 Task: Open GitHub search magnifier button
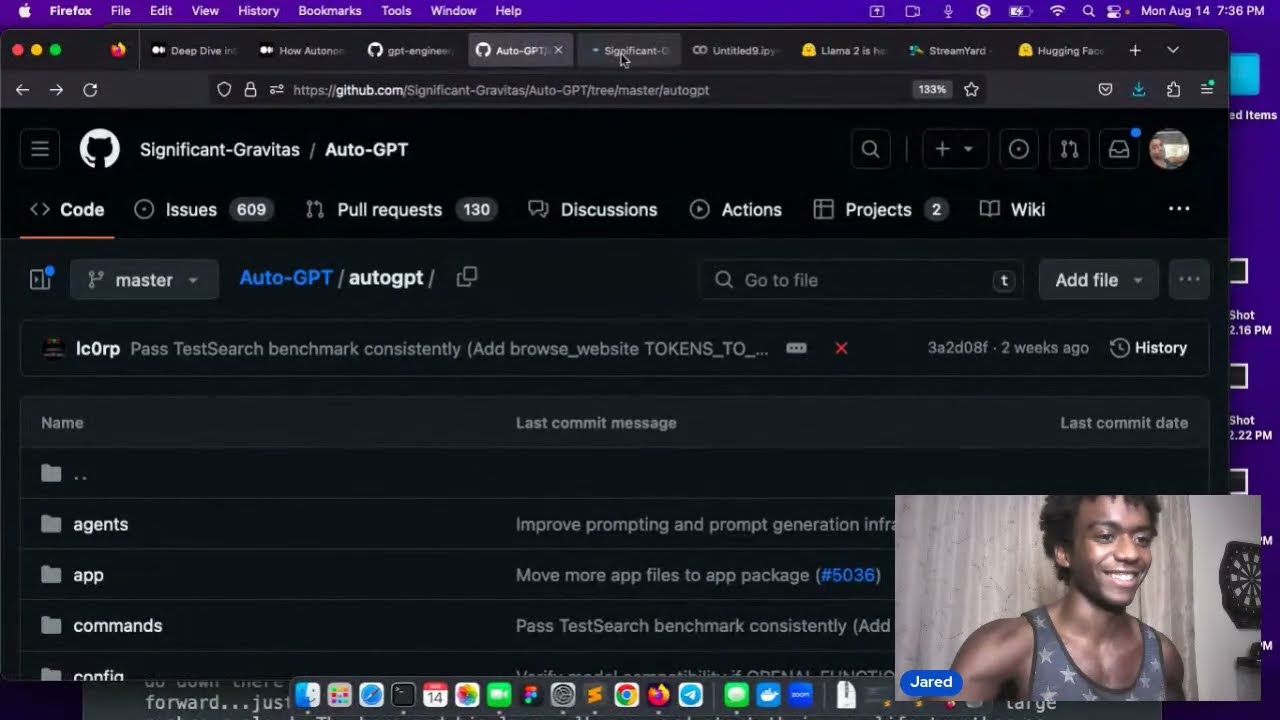point(870,149)
